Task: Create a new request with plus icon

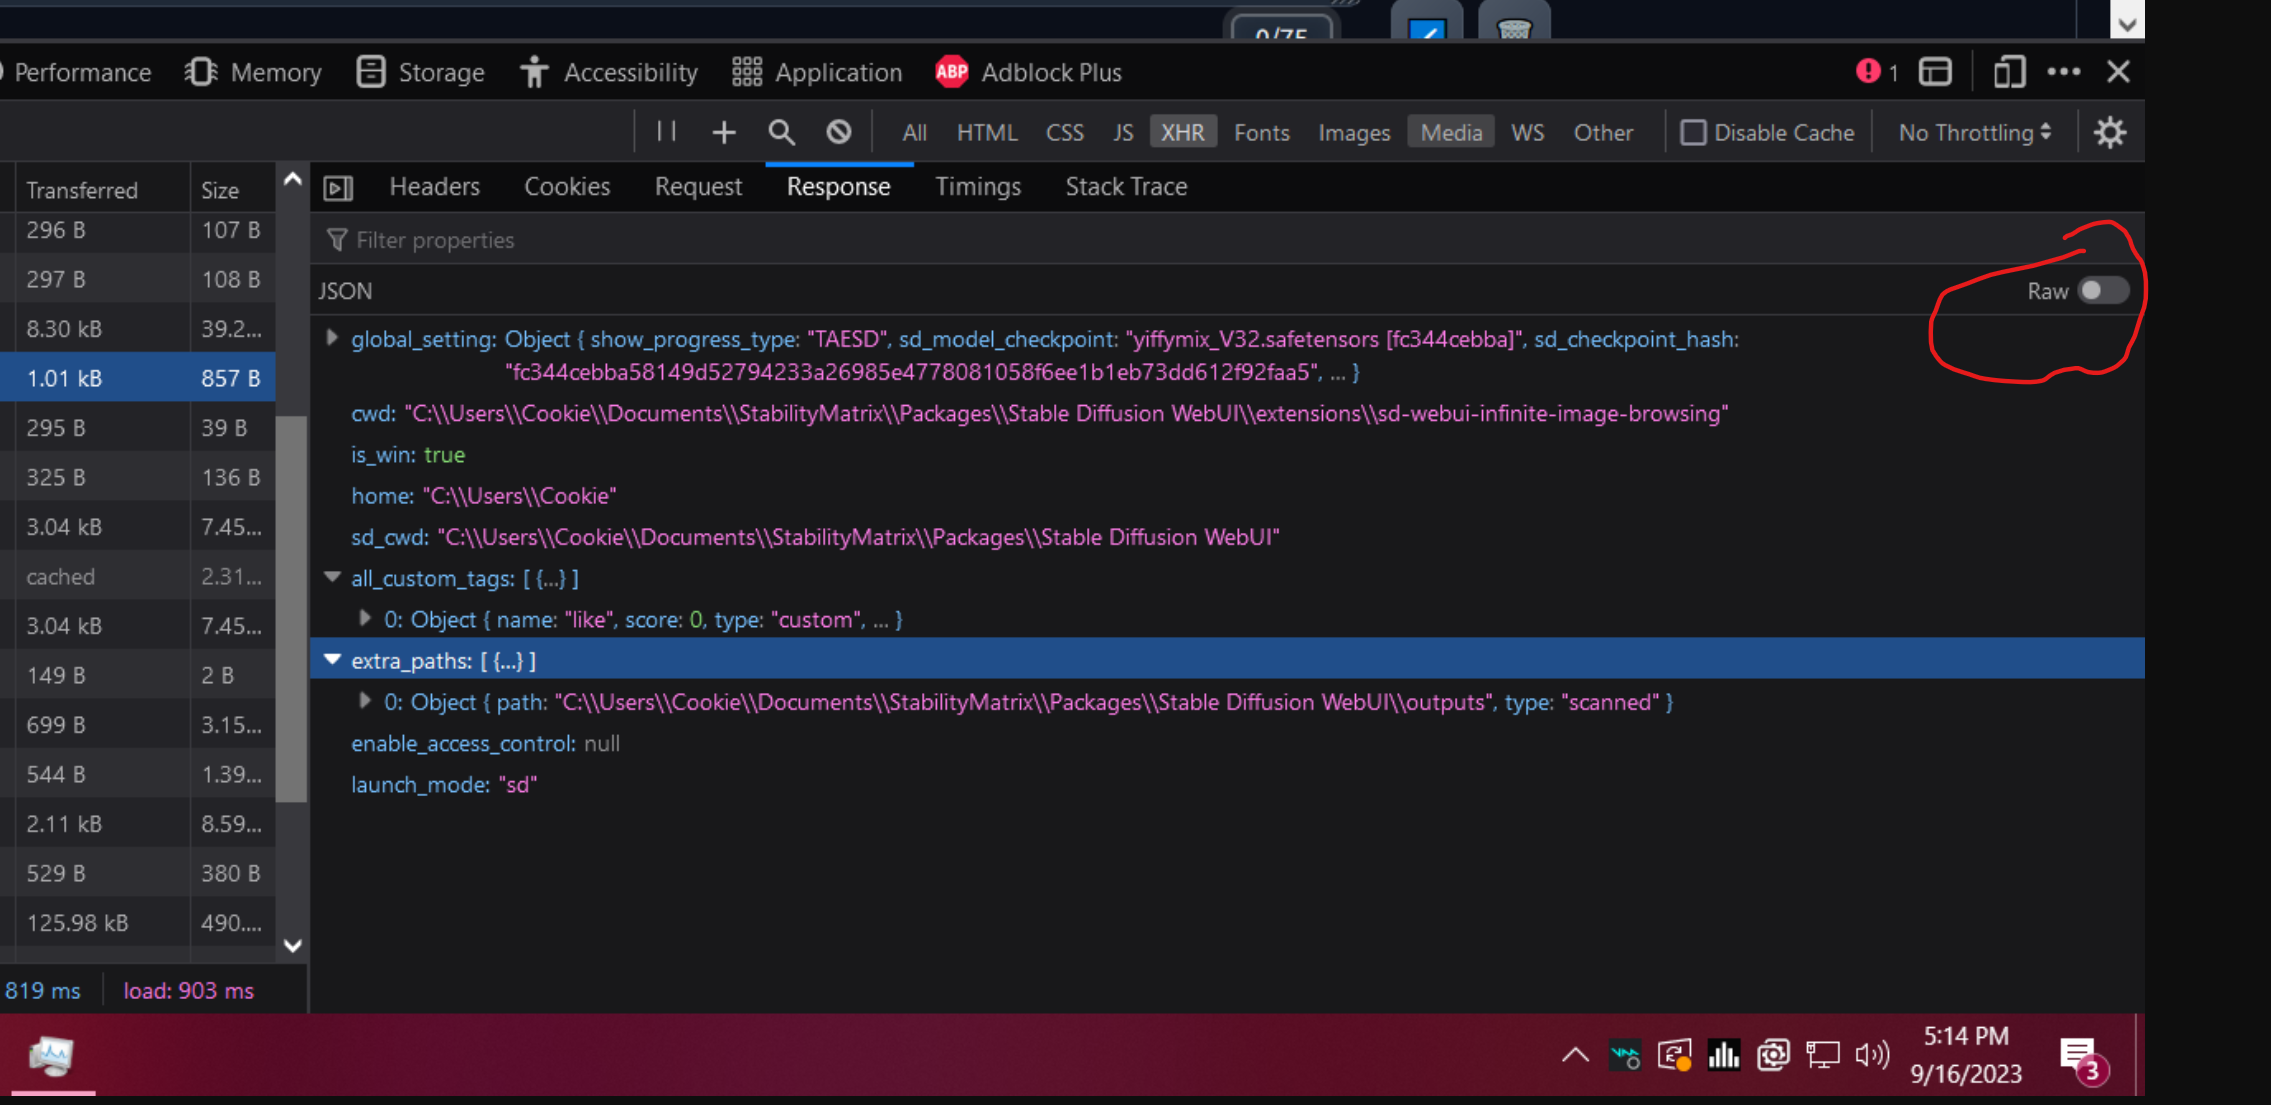Action: 723,131
